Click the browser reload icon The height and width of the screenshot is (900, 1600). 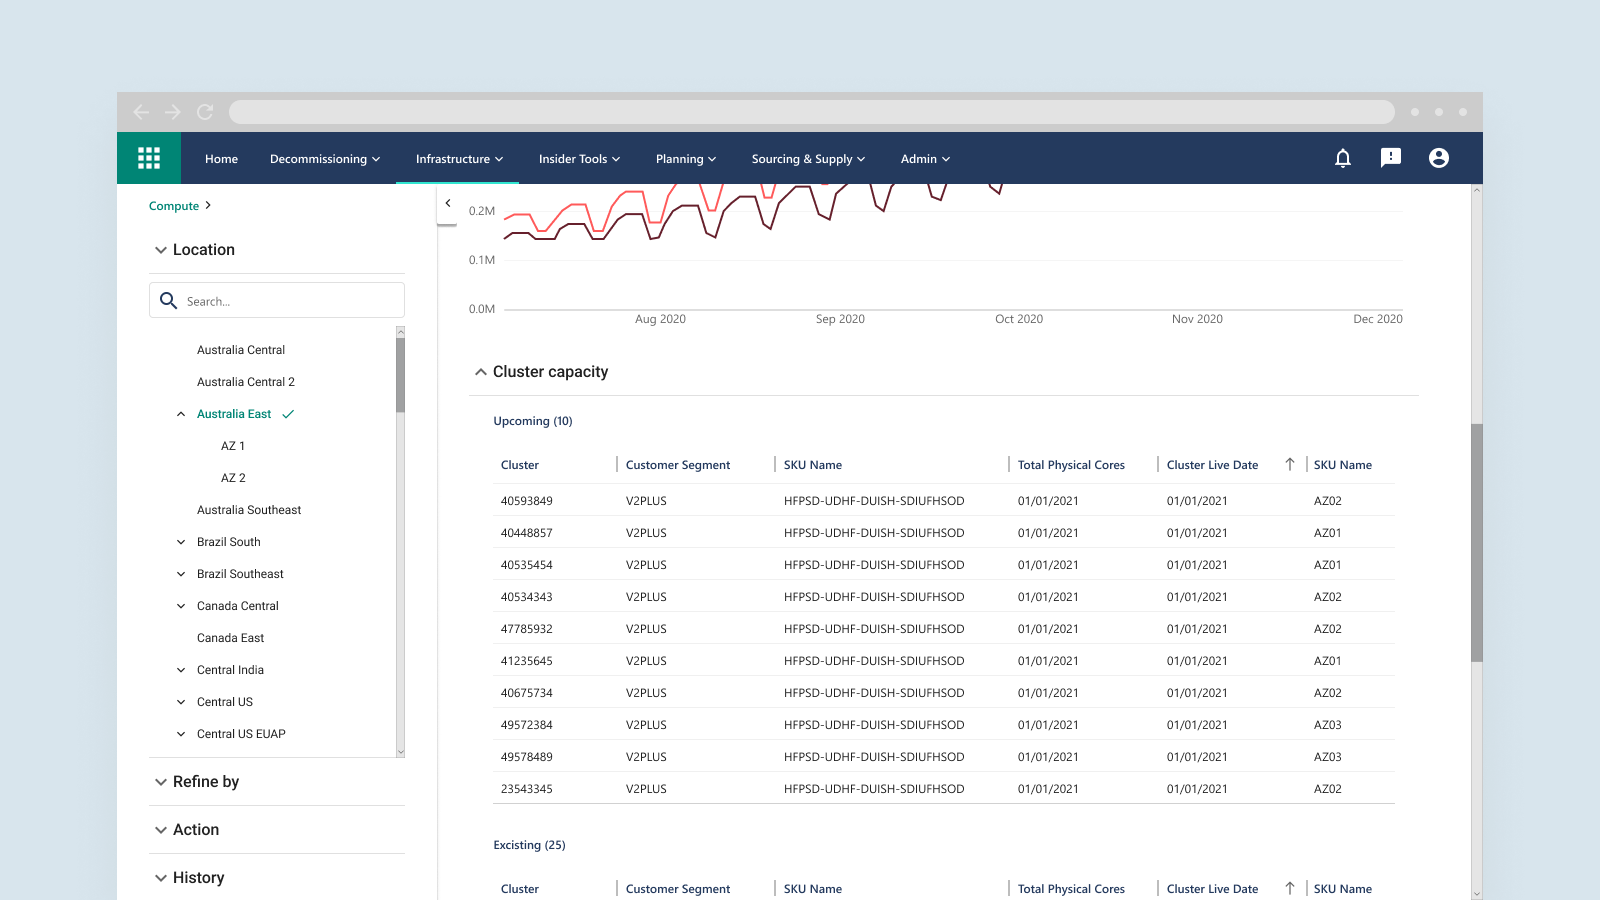(205, 112)
